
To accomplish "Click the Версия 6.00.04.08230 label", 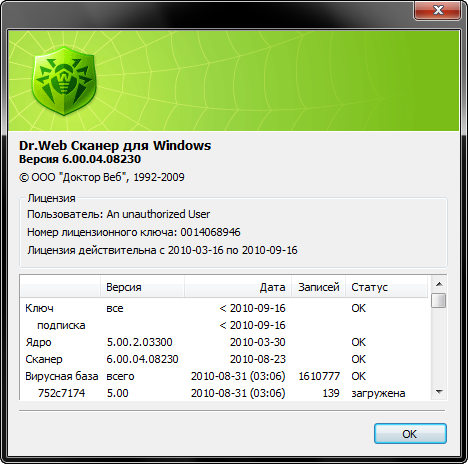I will [80, 159].
